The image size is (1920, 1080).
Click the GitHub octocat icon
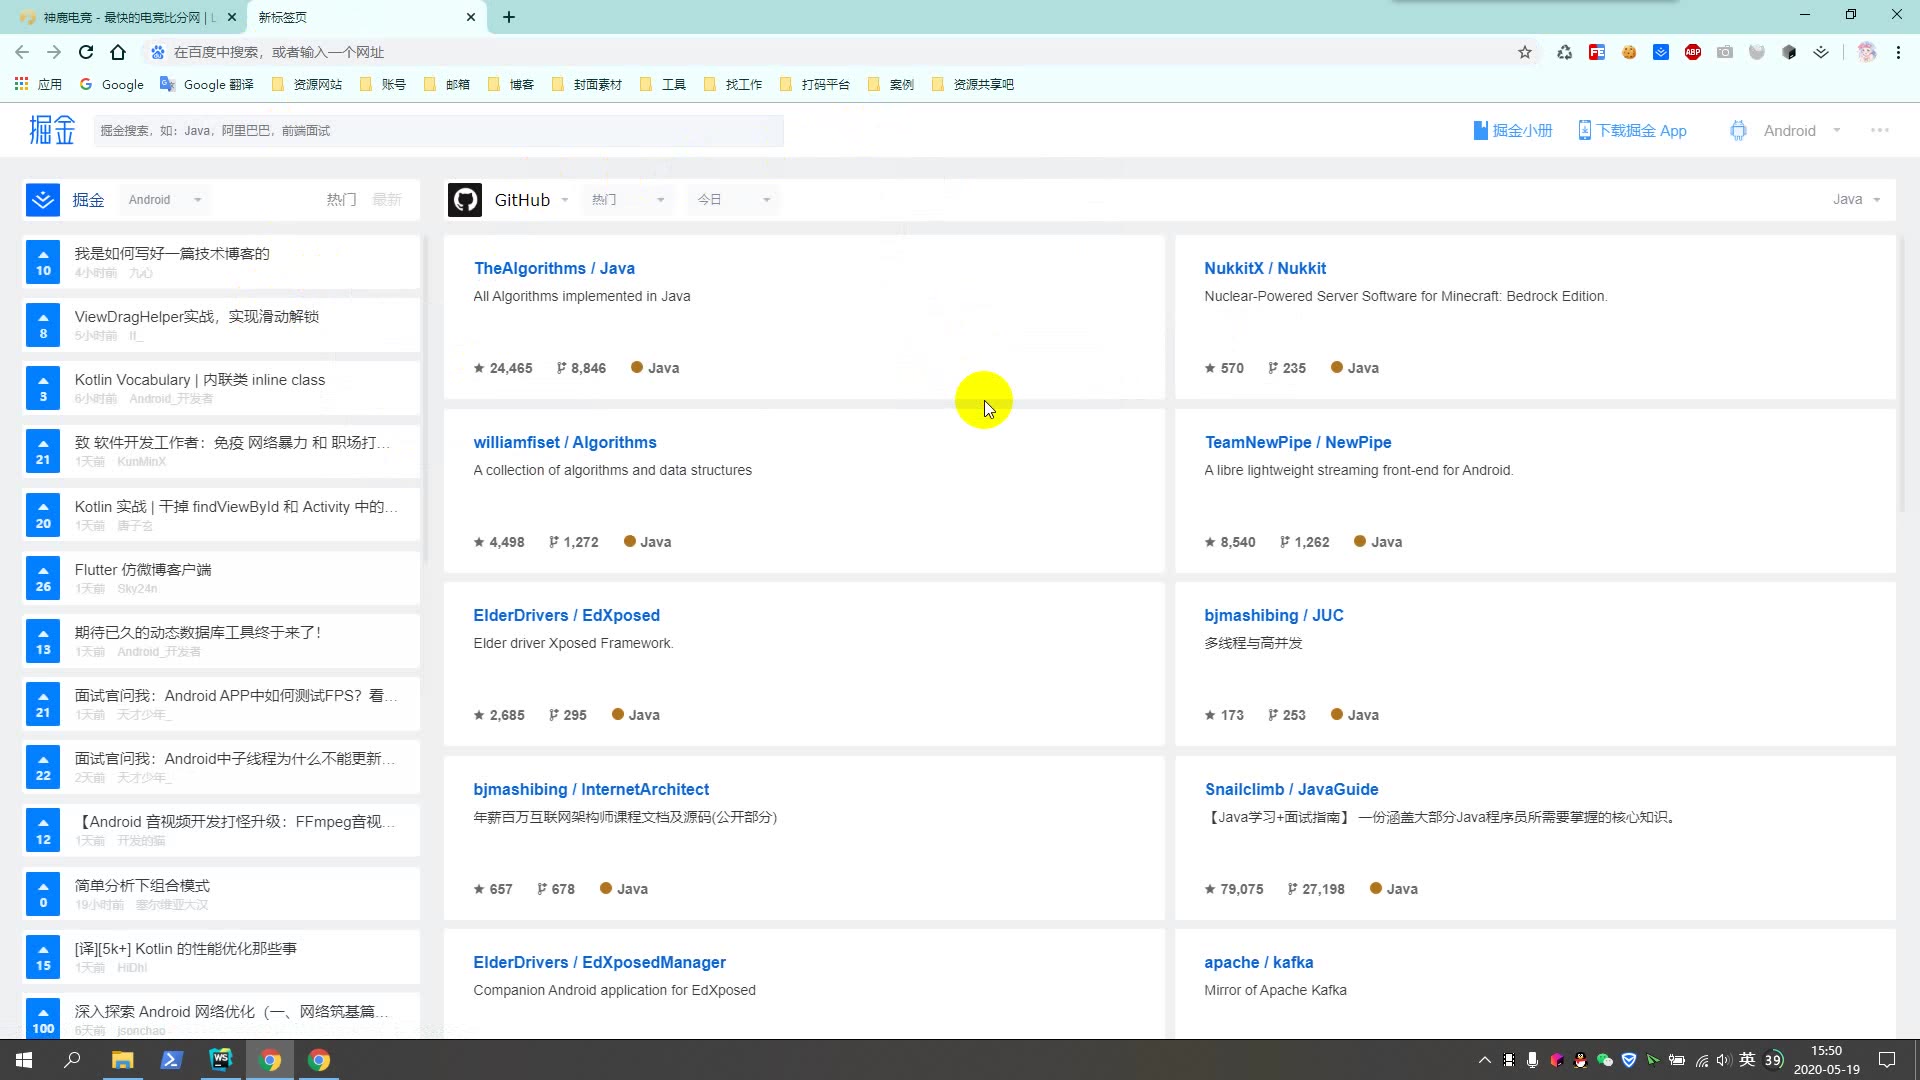465,200
